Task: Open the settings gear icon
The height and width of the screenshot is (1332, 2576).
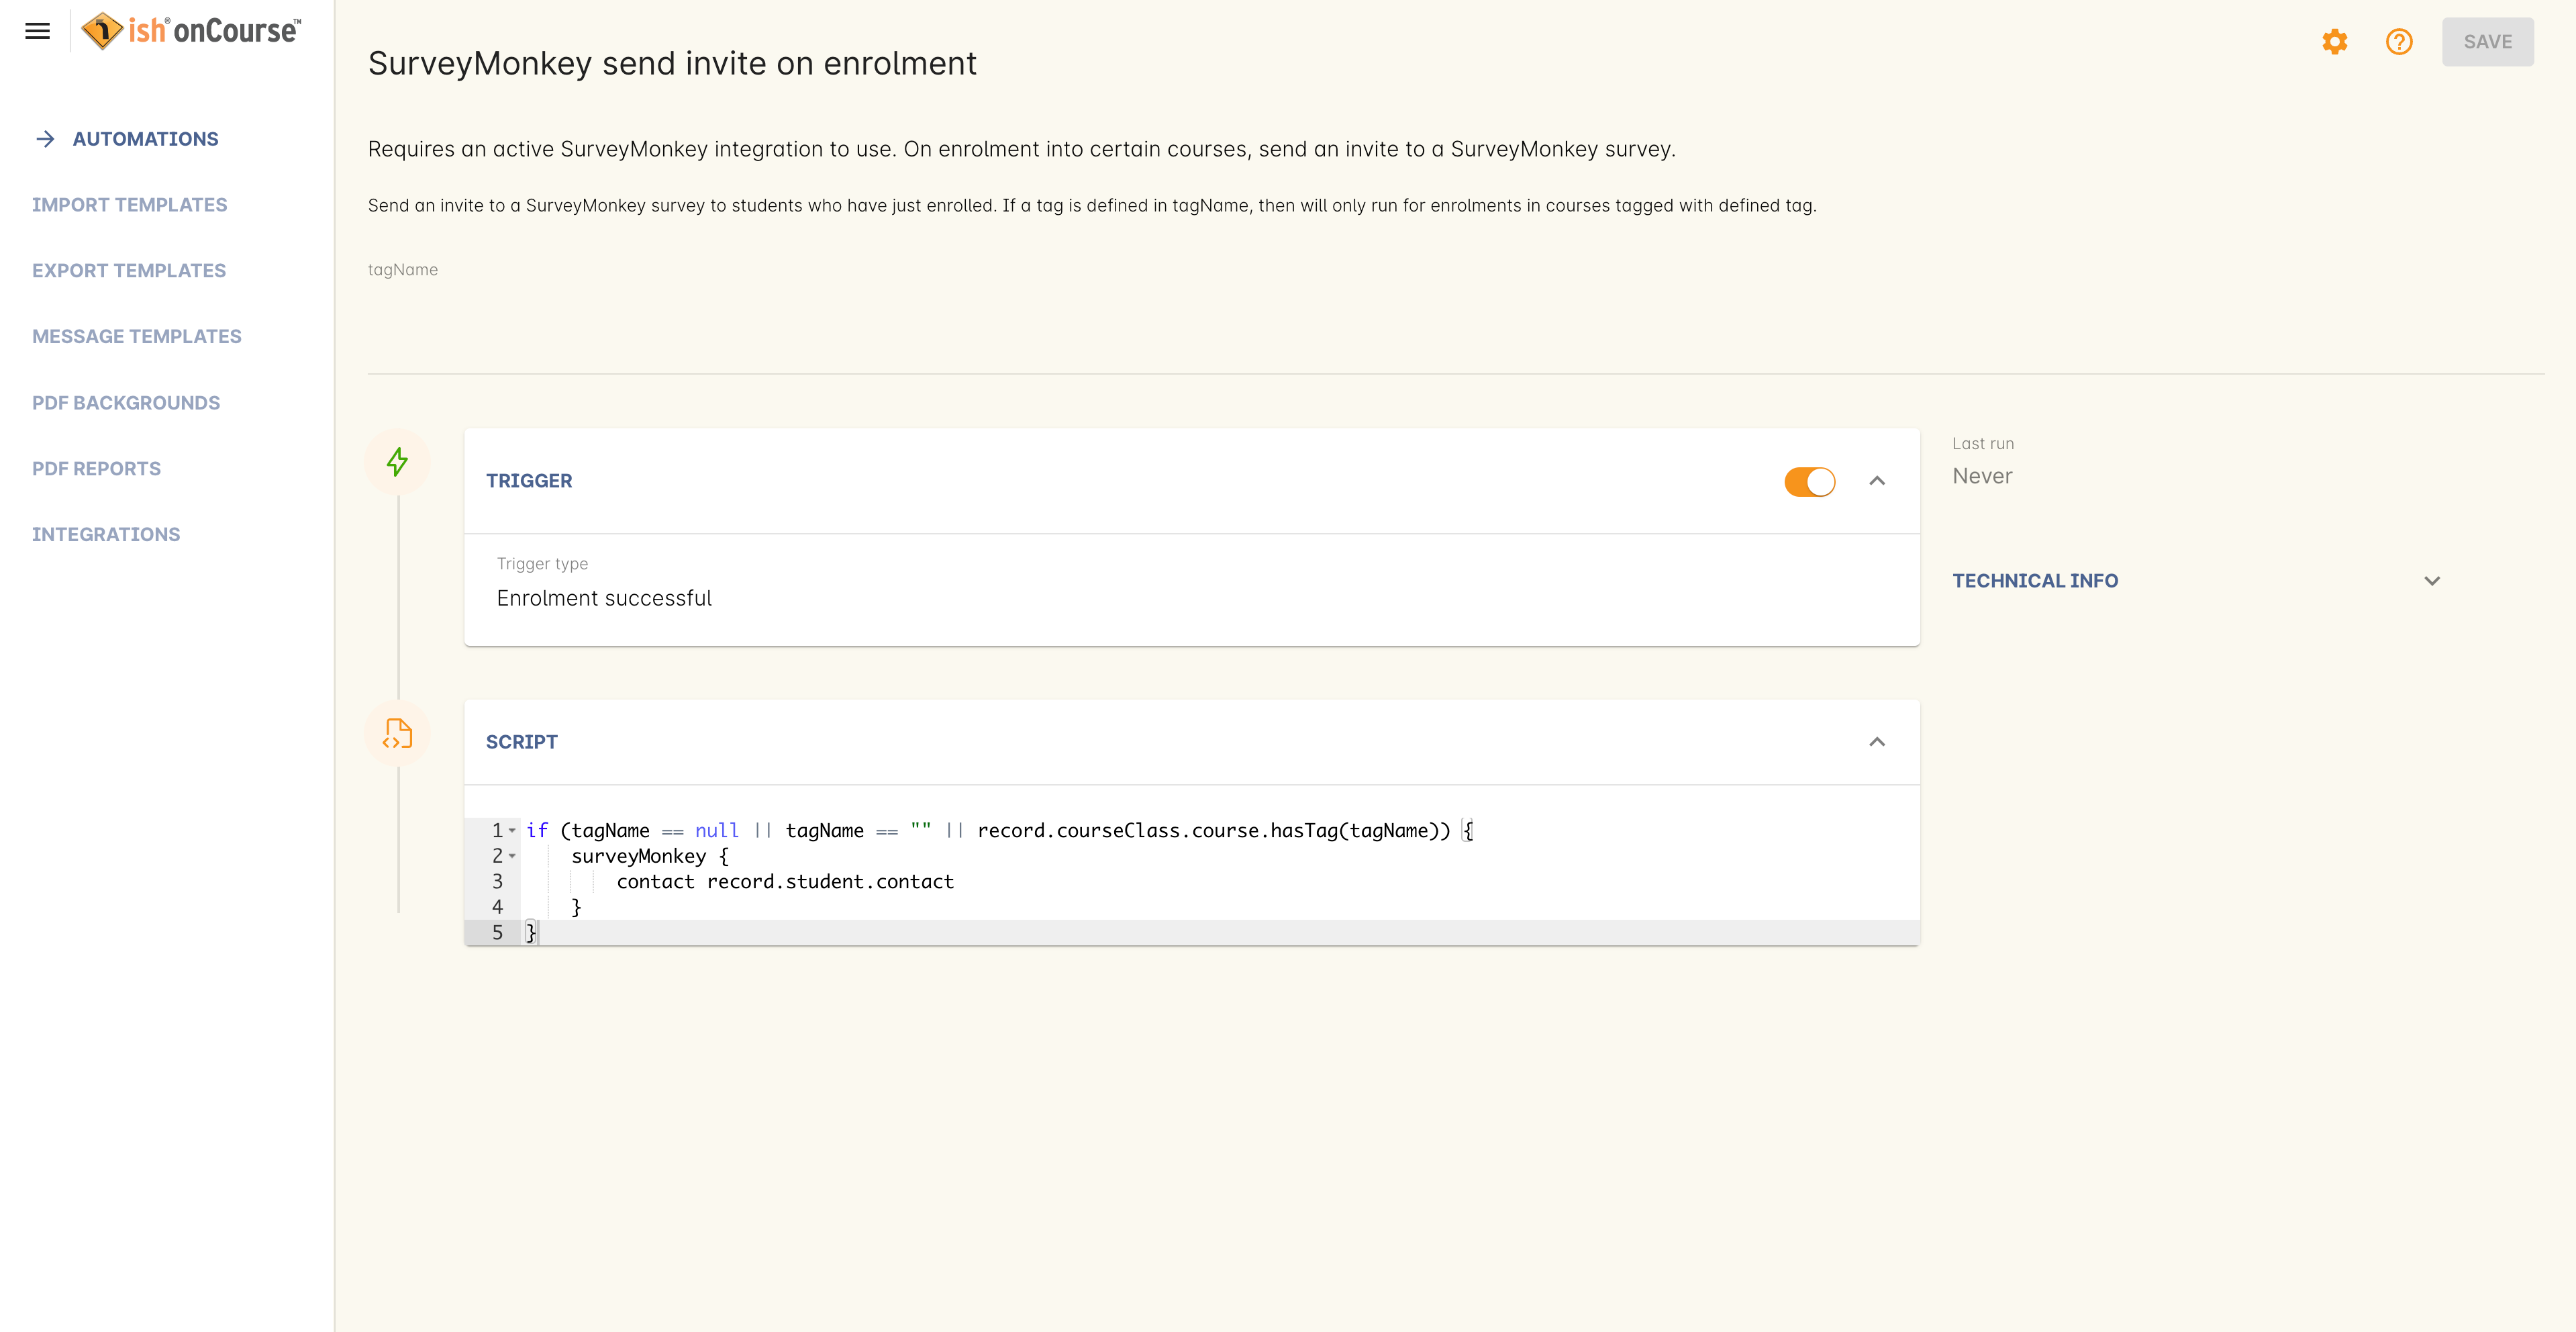Action: 2334,42
